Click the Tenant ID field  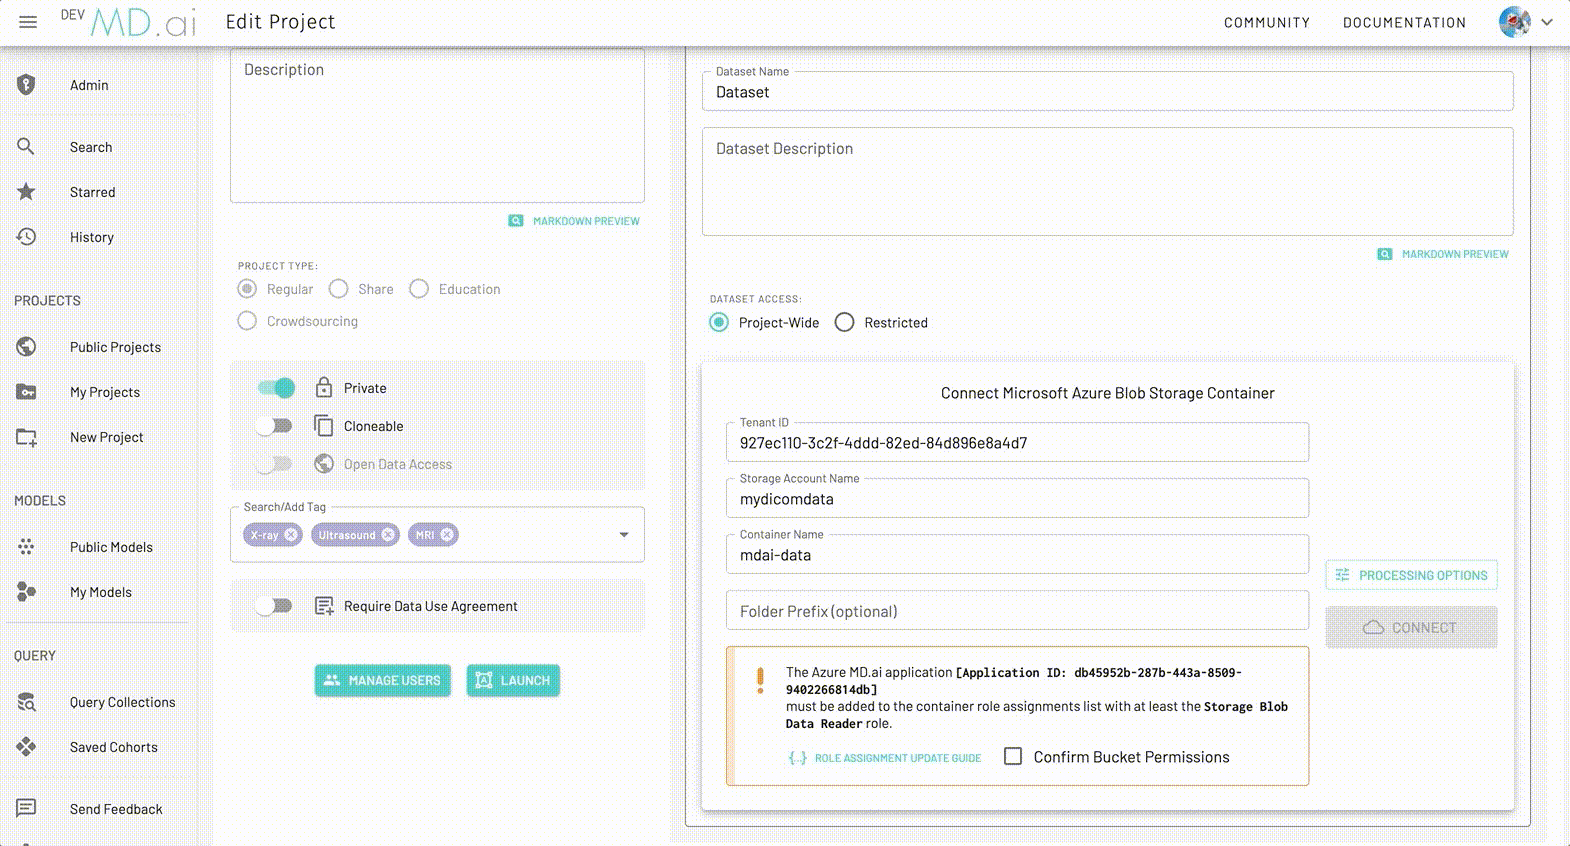tap(1017, 442)
